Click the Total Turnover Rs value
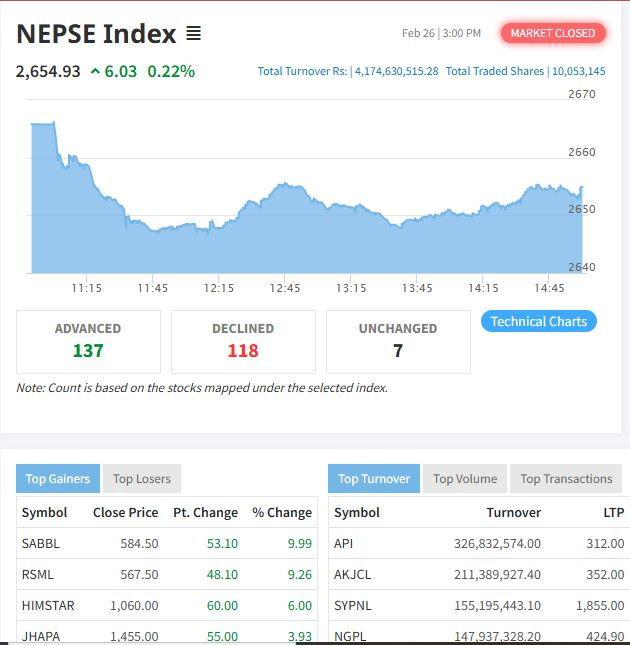Screen dimensions: 630x645 pos(396,72)
